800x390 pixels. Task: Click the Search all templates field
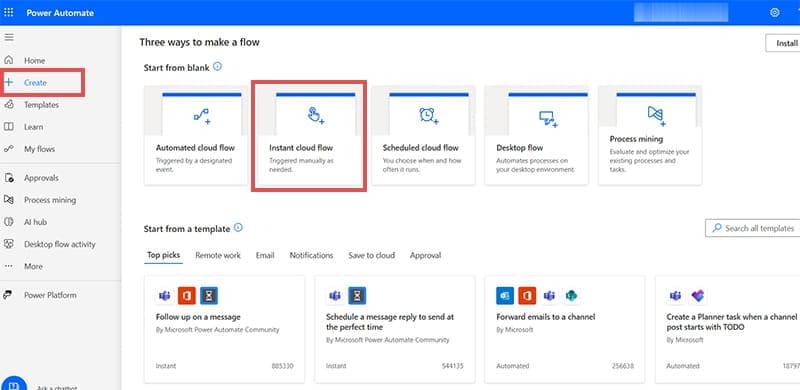[753, 228]
